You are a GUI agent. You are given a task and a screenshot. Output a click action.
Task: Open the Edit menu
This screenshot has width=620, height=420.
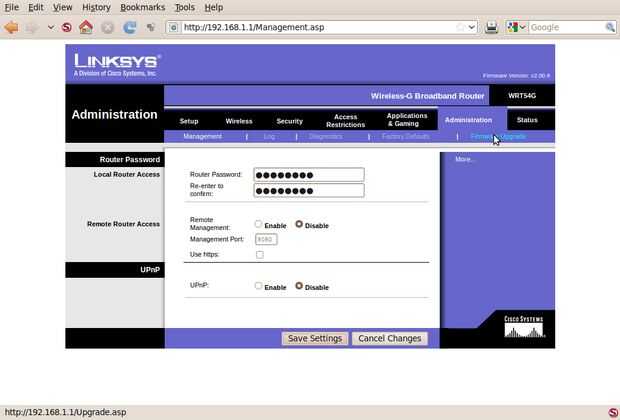click(36, 7)
